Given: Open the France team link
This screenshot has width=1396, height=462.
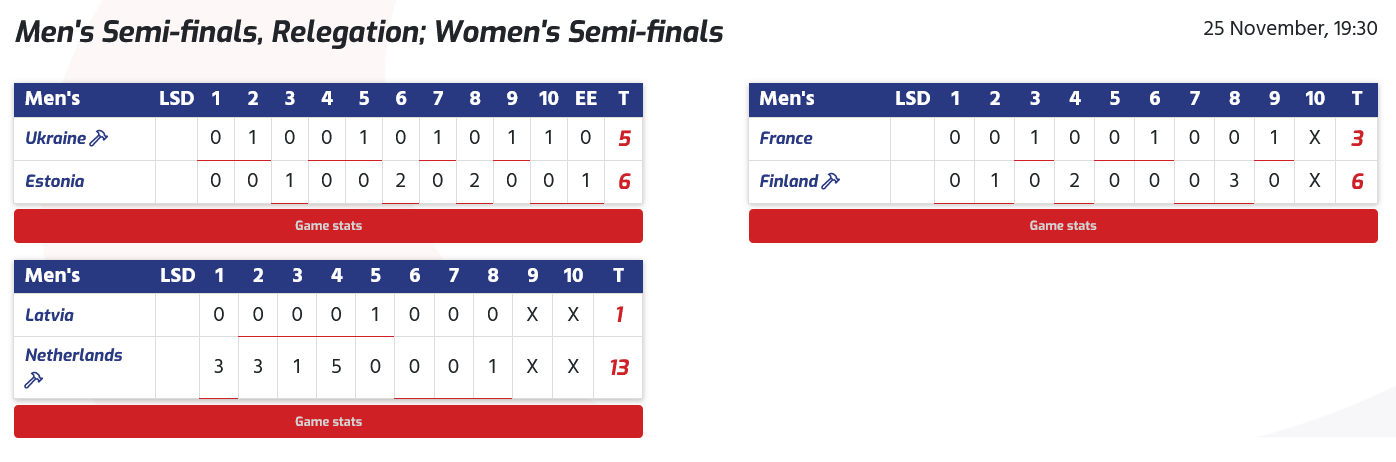Looking at the screenshot, I should click(x=786, y=139).
